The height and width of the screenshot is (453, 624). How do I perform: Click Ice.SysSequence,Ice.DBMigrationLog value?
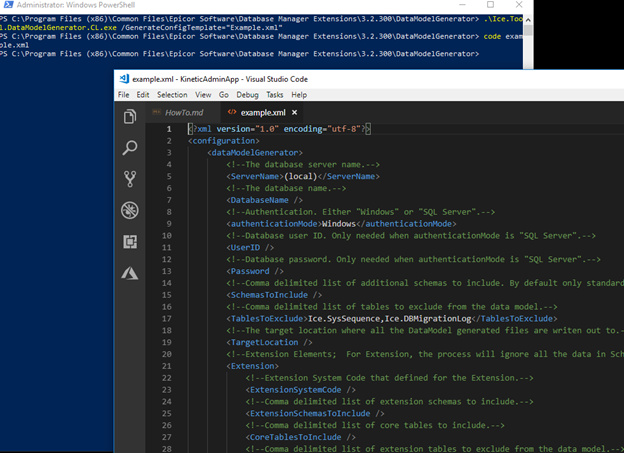(390, 318)
